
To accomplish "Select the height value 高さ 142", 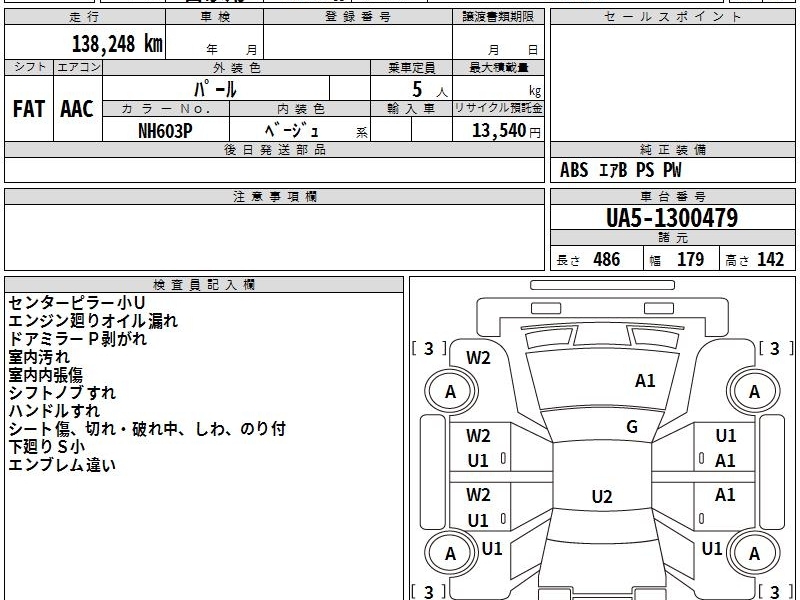I will coord(755,260).
